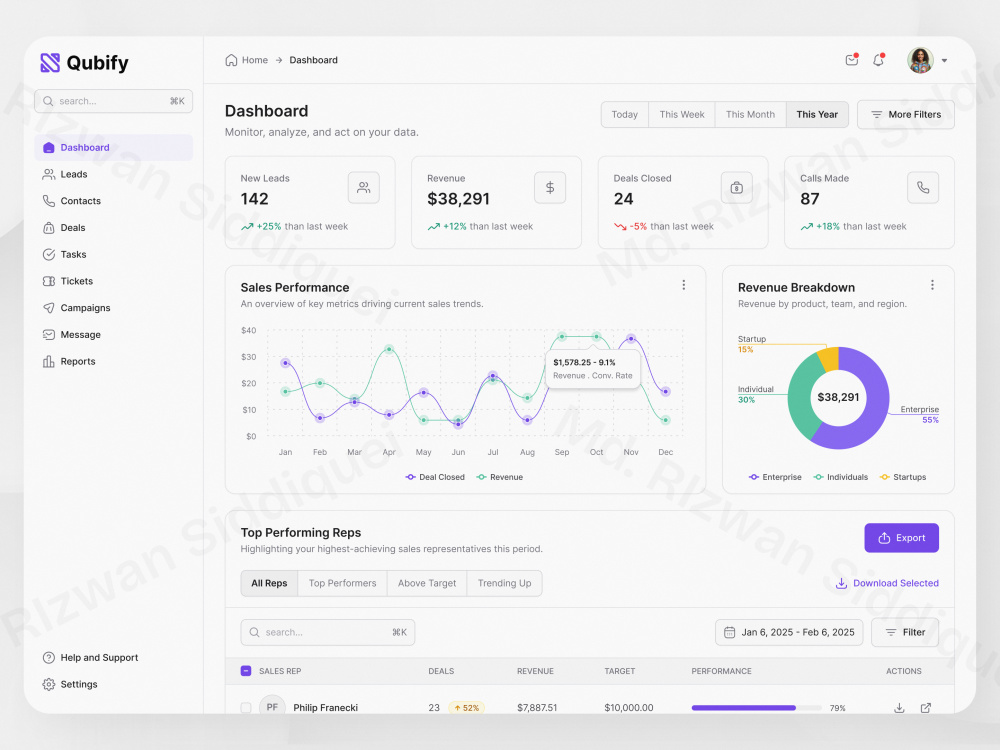Click the Export button
Image resolution: width=1000 pixels, height=750 pixels.
(901, 538)
